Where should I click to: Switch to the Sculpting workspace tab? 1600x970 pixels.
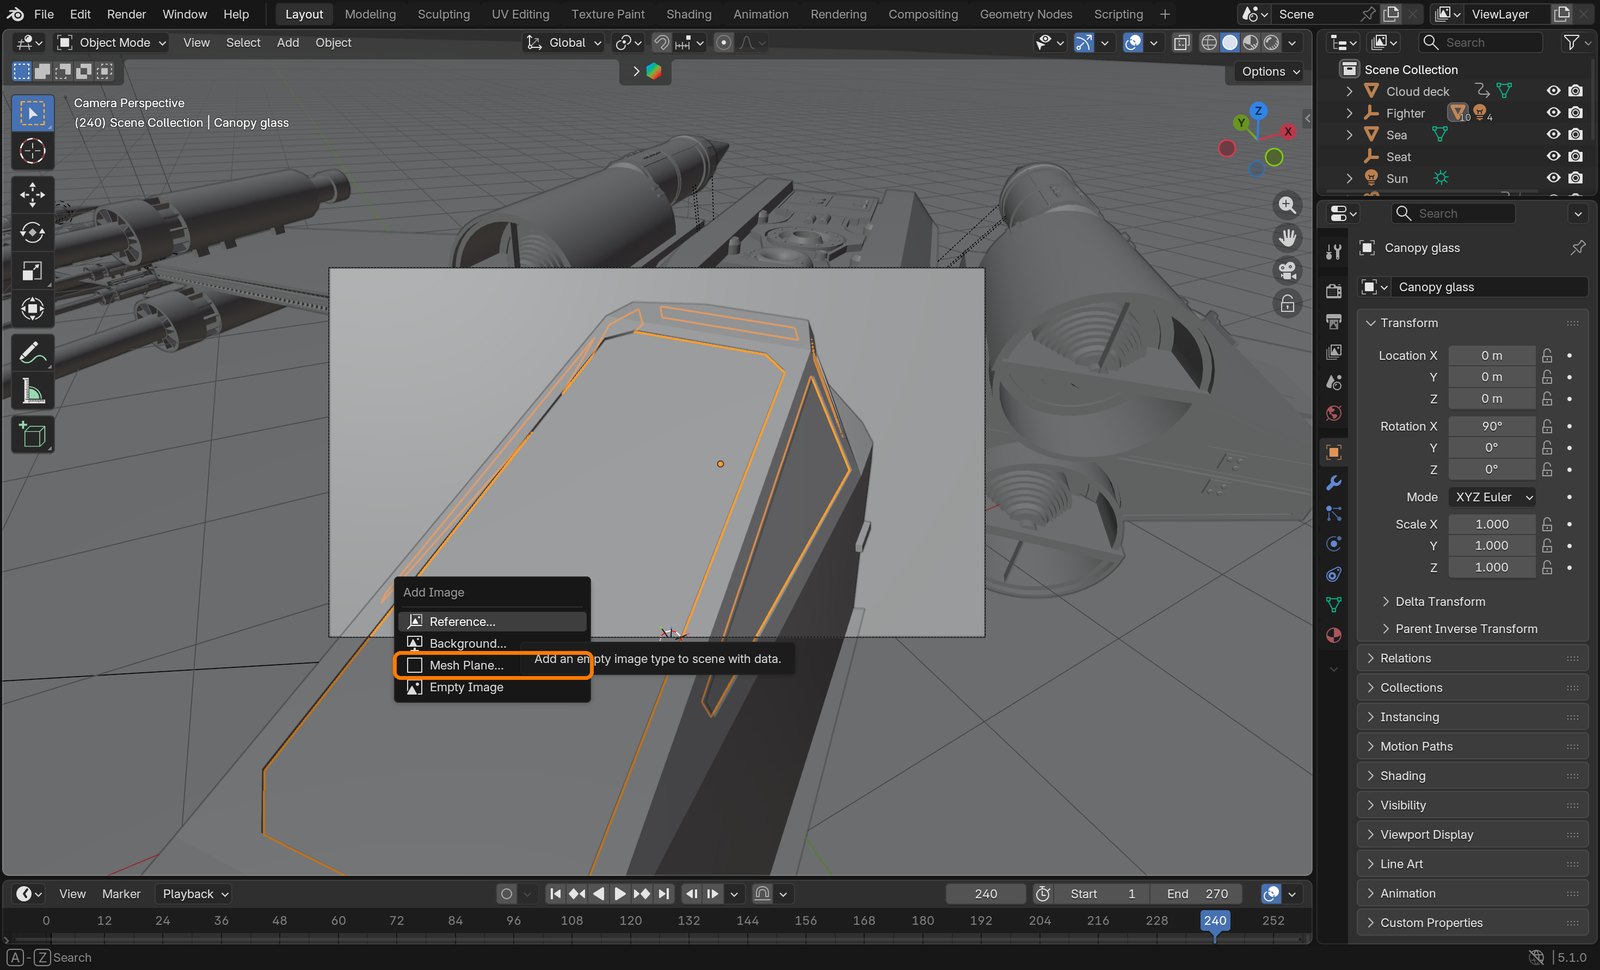443,14
